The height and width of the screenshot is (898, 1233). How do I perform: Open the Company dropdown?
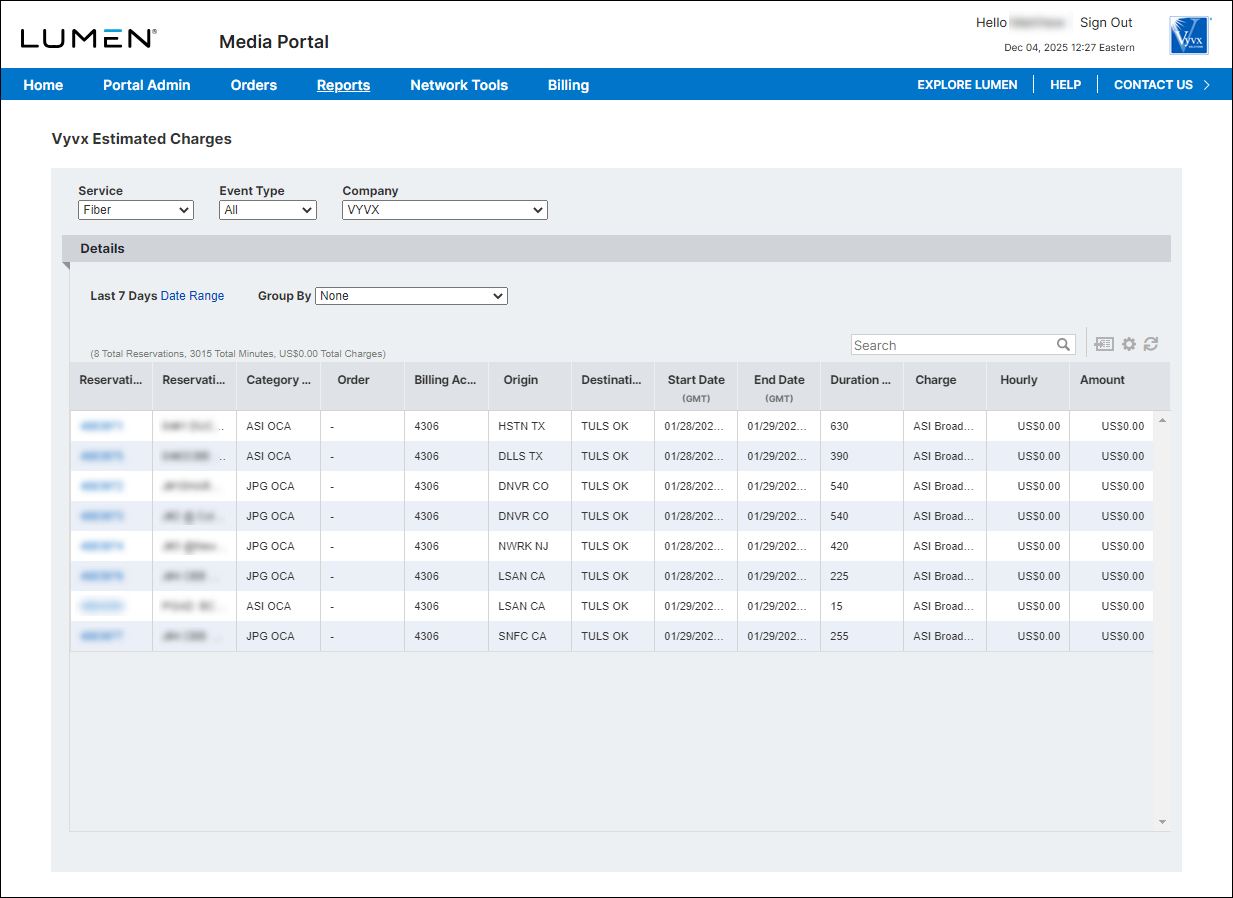pyautogui.click(x=444, y=210)
